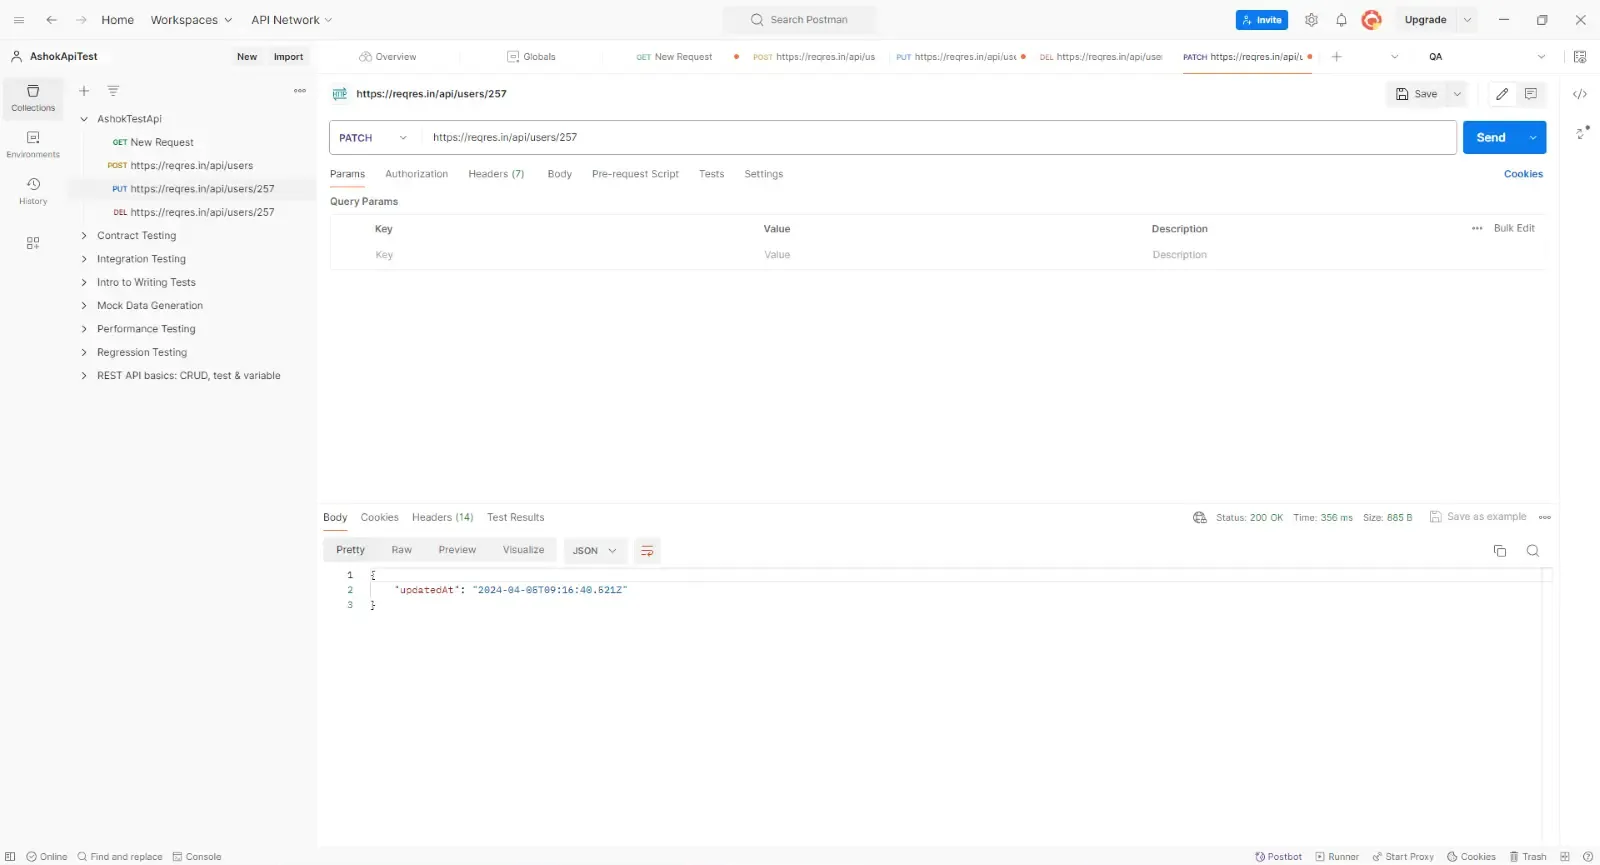Image resolution: width=1600 pixels, height=865 pixels.
Task: Copy the response body with copy icon
Action: [1499, 551]
